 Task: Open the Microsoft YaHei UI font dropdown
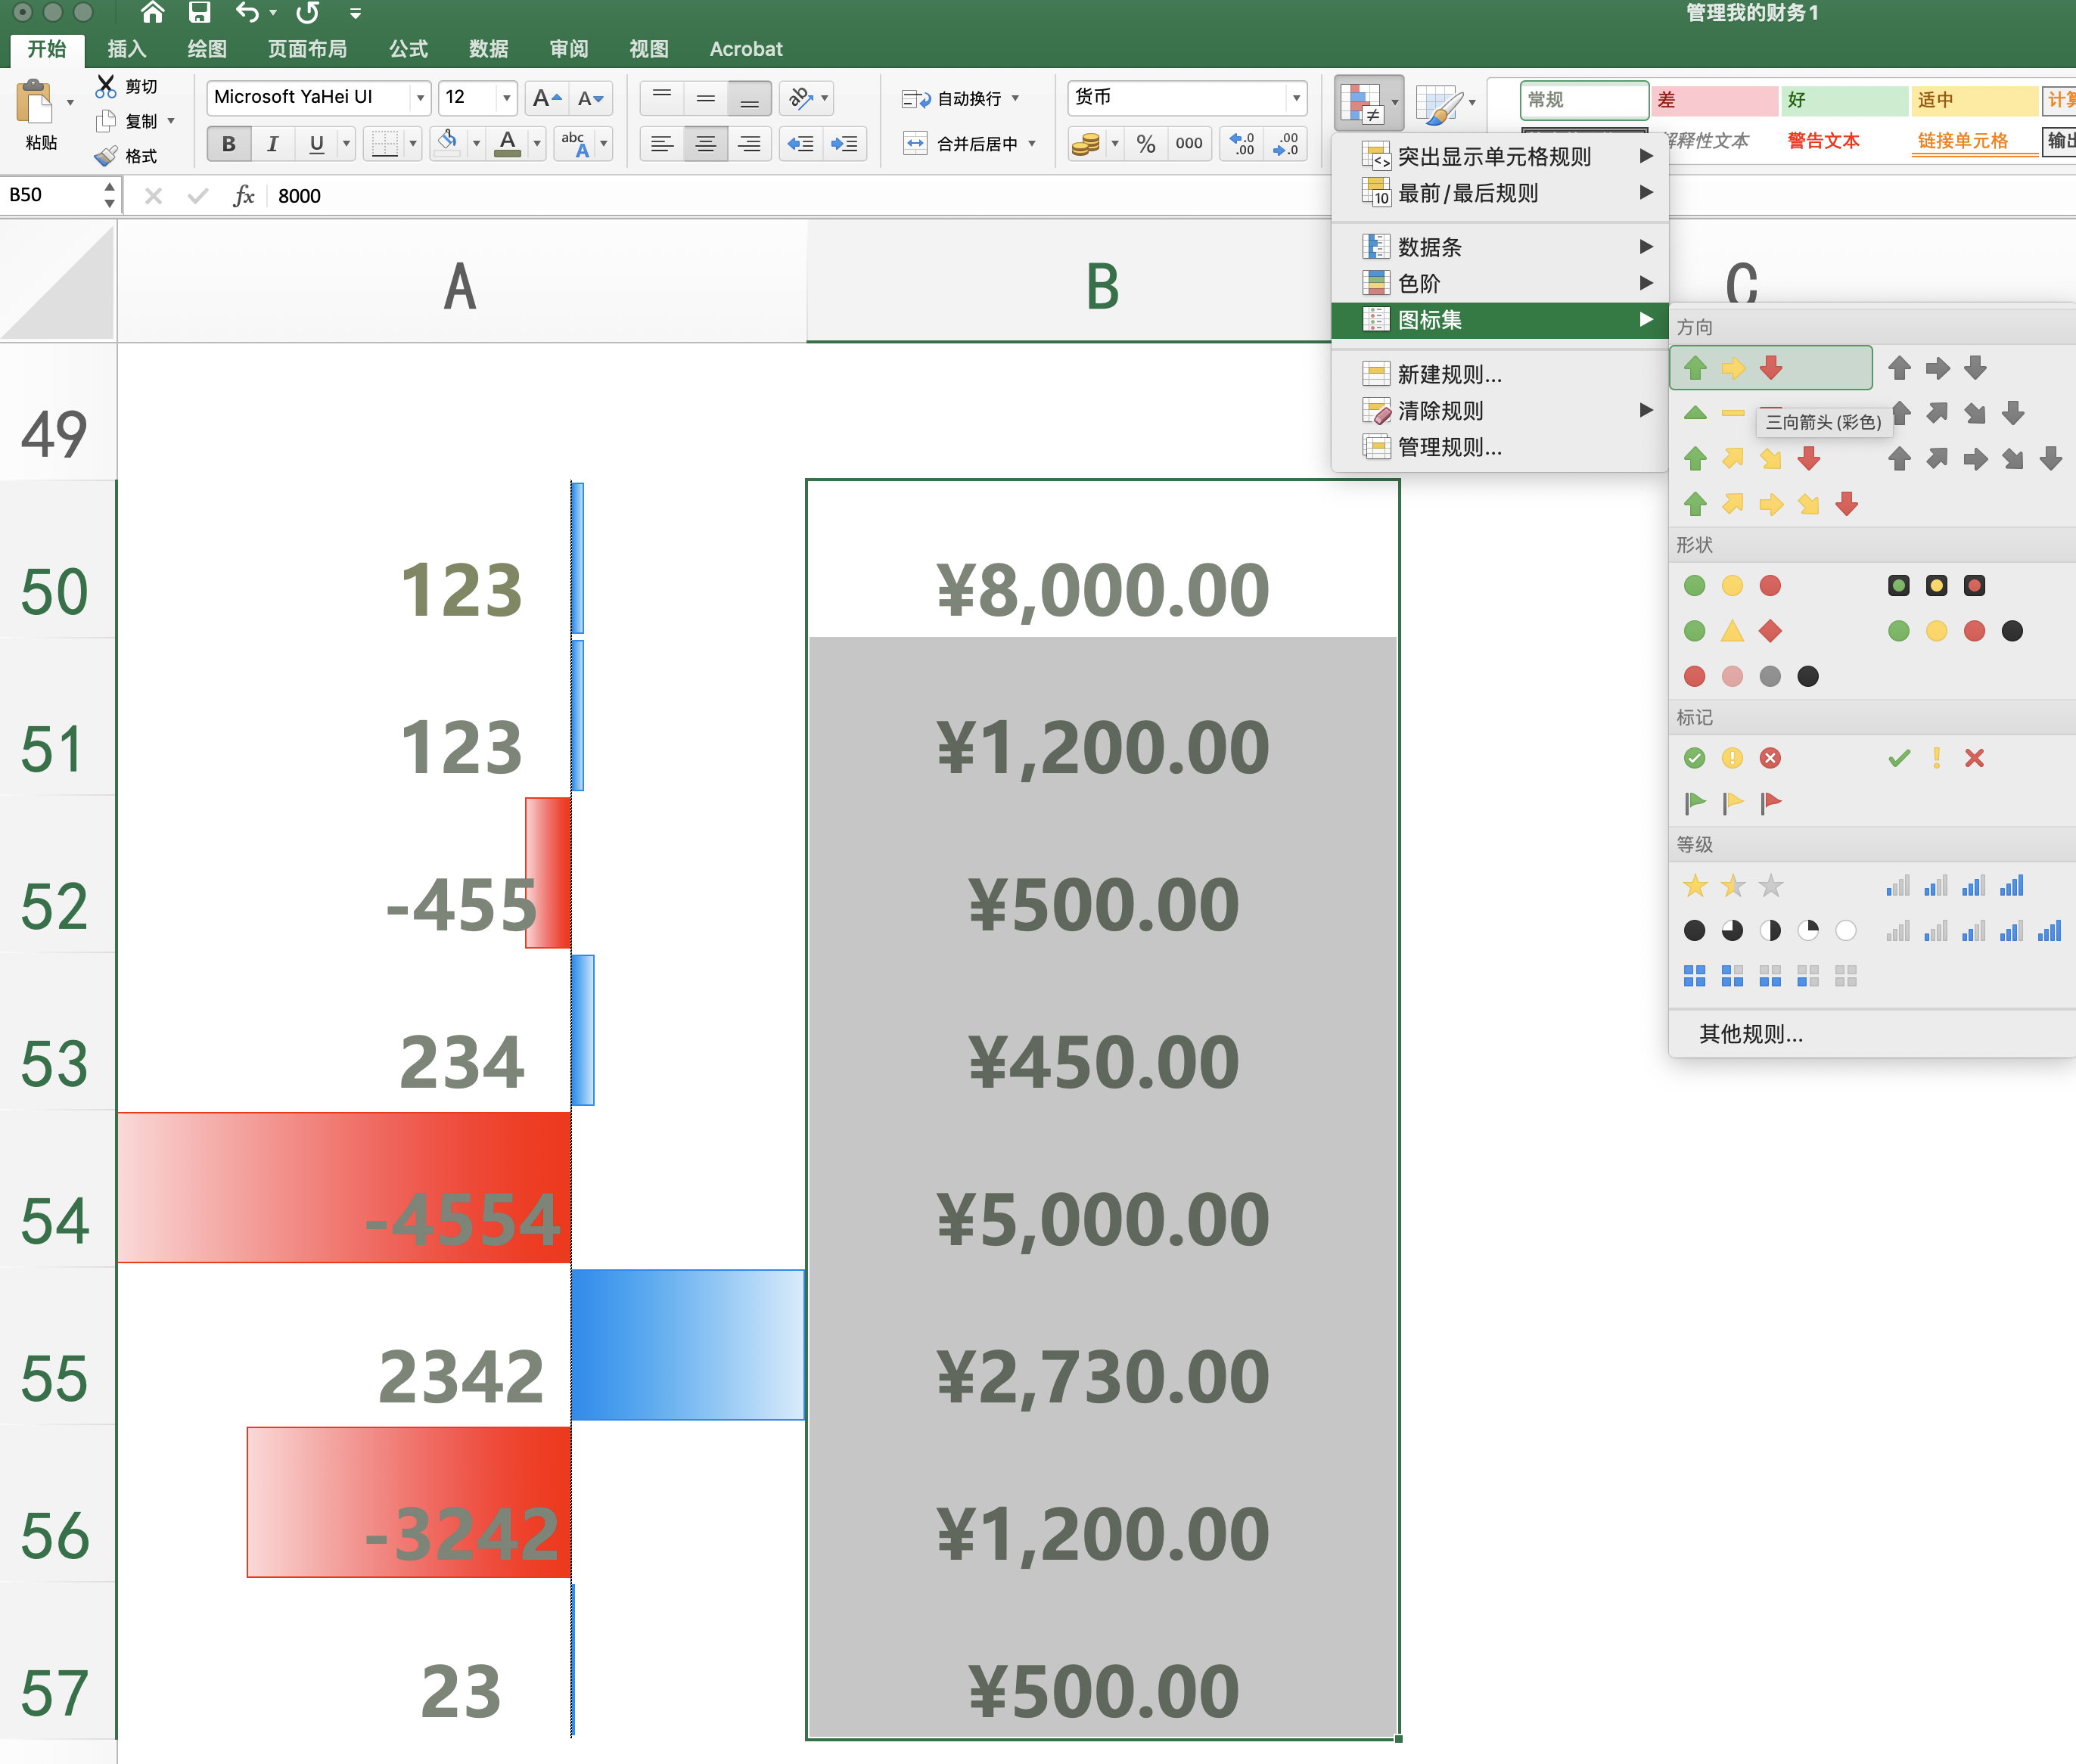pyautogui.click(x=420, y=97)
